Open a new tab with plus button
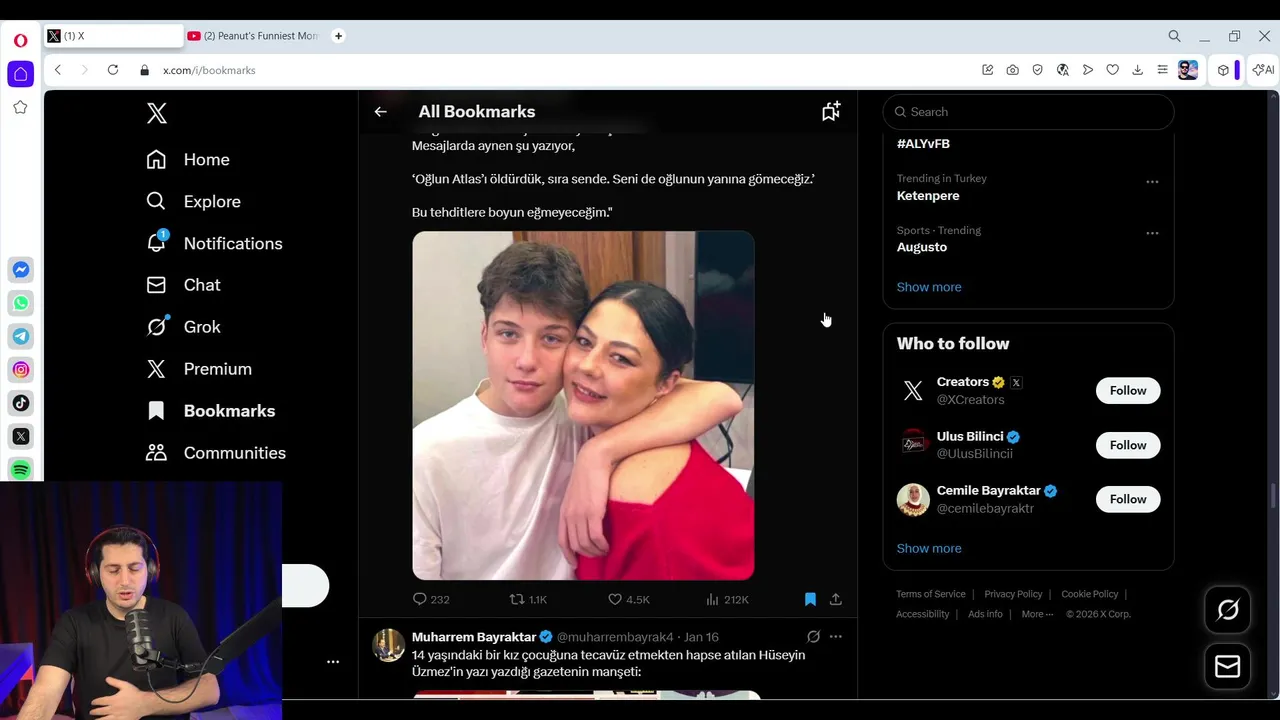Image resolution: width=1280 pixels, height=720 pixels. pos(338,36)
